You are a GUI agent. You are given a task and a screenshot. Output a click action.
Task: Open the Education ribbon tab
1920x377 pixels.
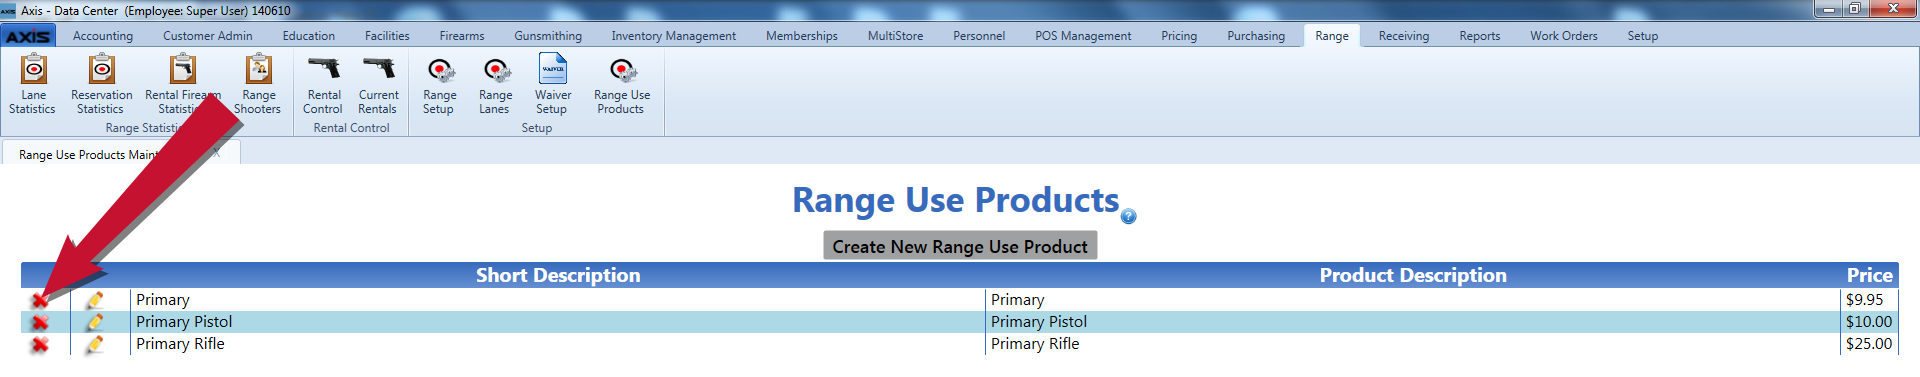(309, 36)
